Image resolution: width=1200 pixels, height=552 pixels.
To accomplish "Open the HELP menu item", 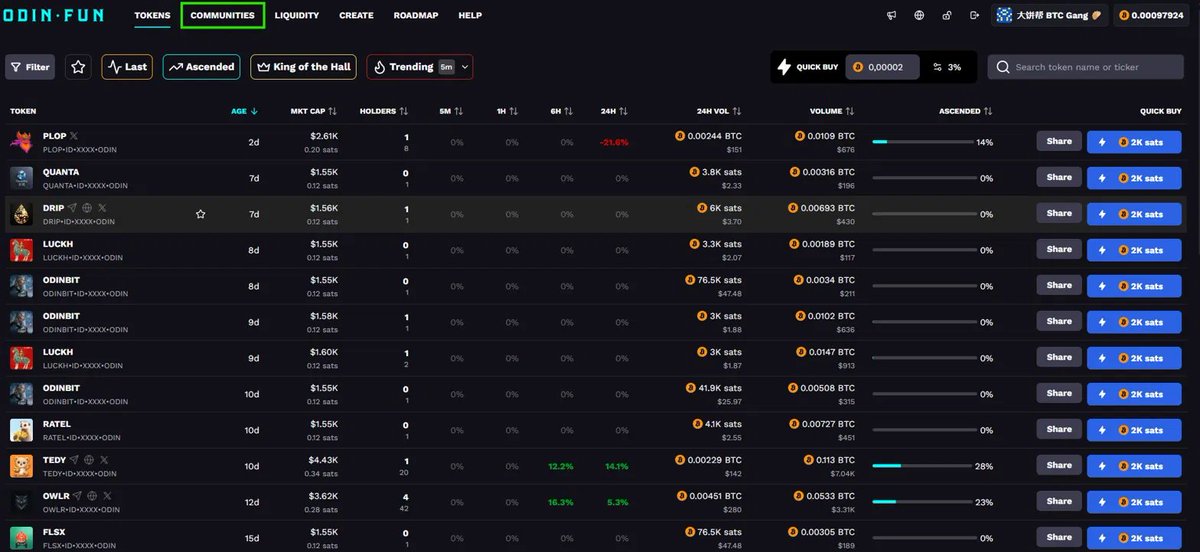I will pyautogui.click(x=470, y=16).
